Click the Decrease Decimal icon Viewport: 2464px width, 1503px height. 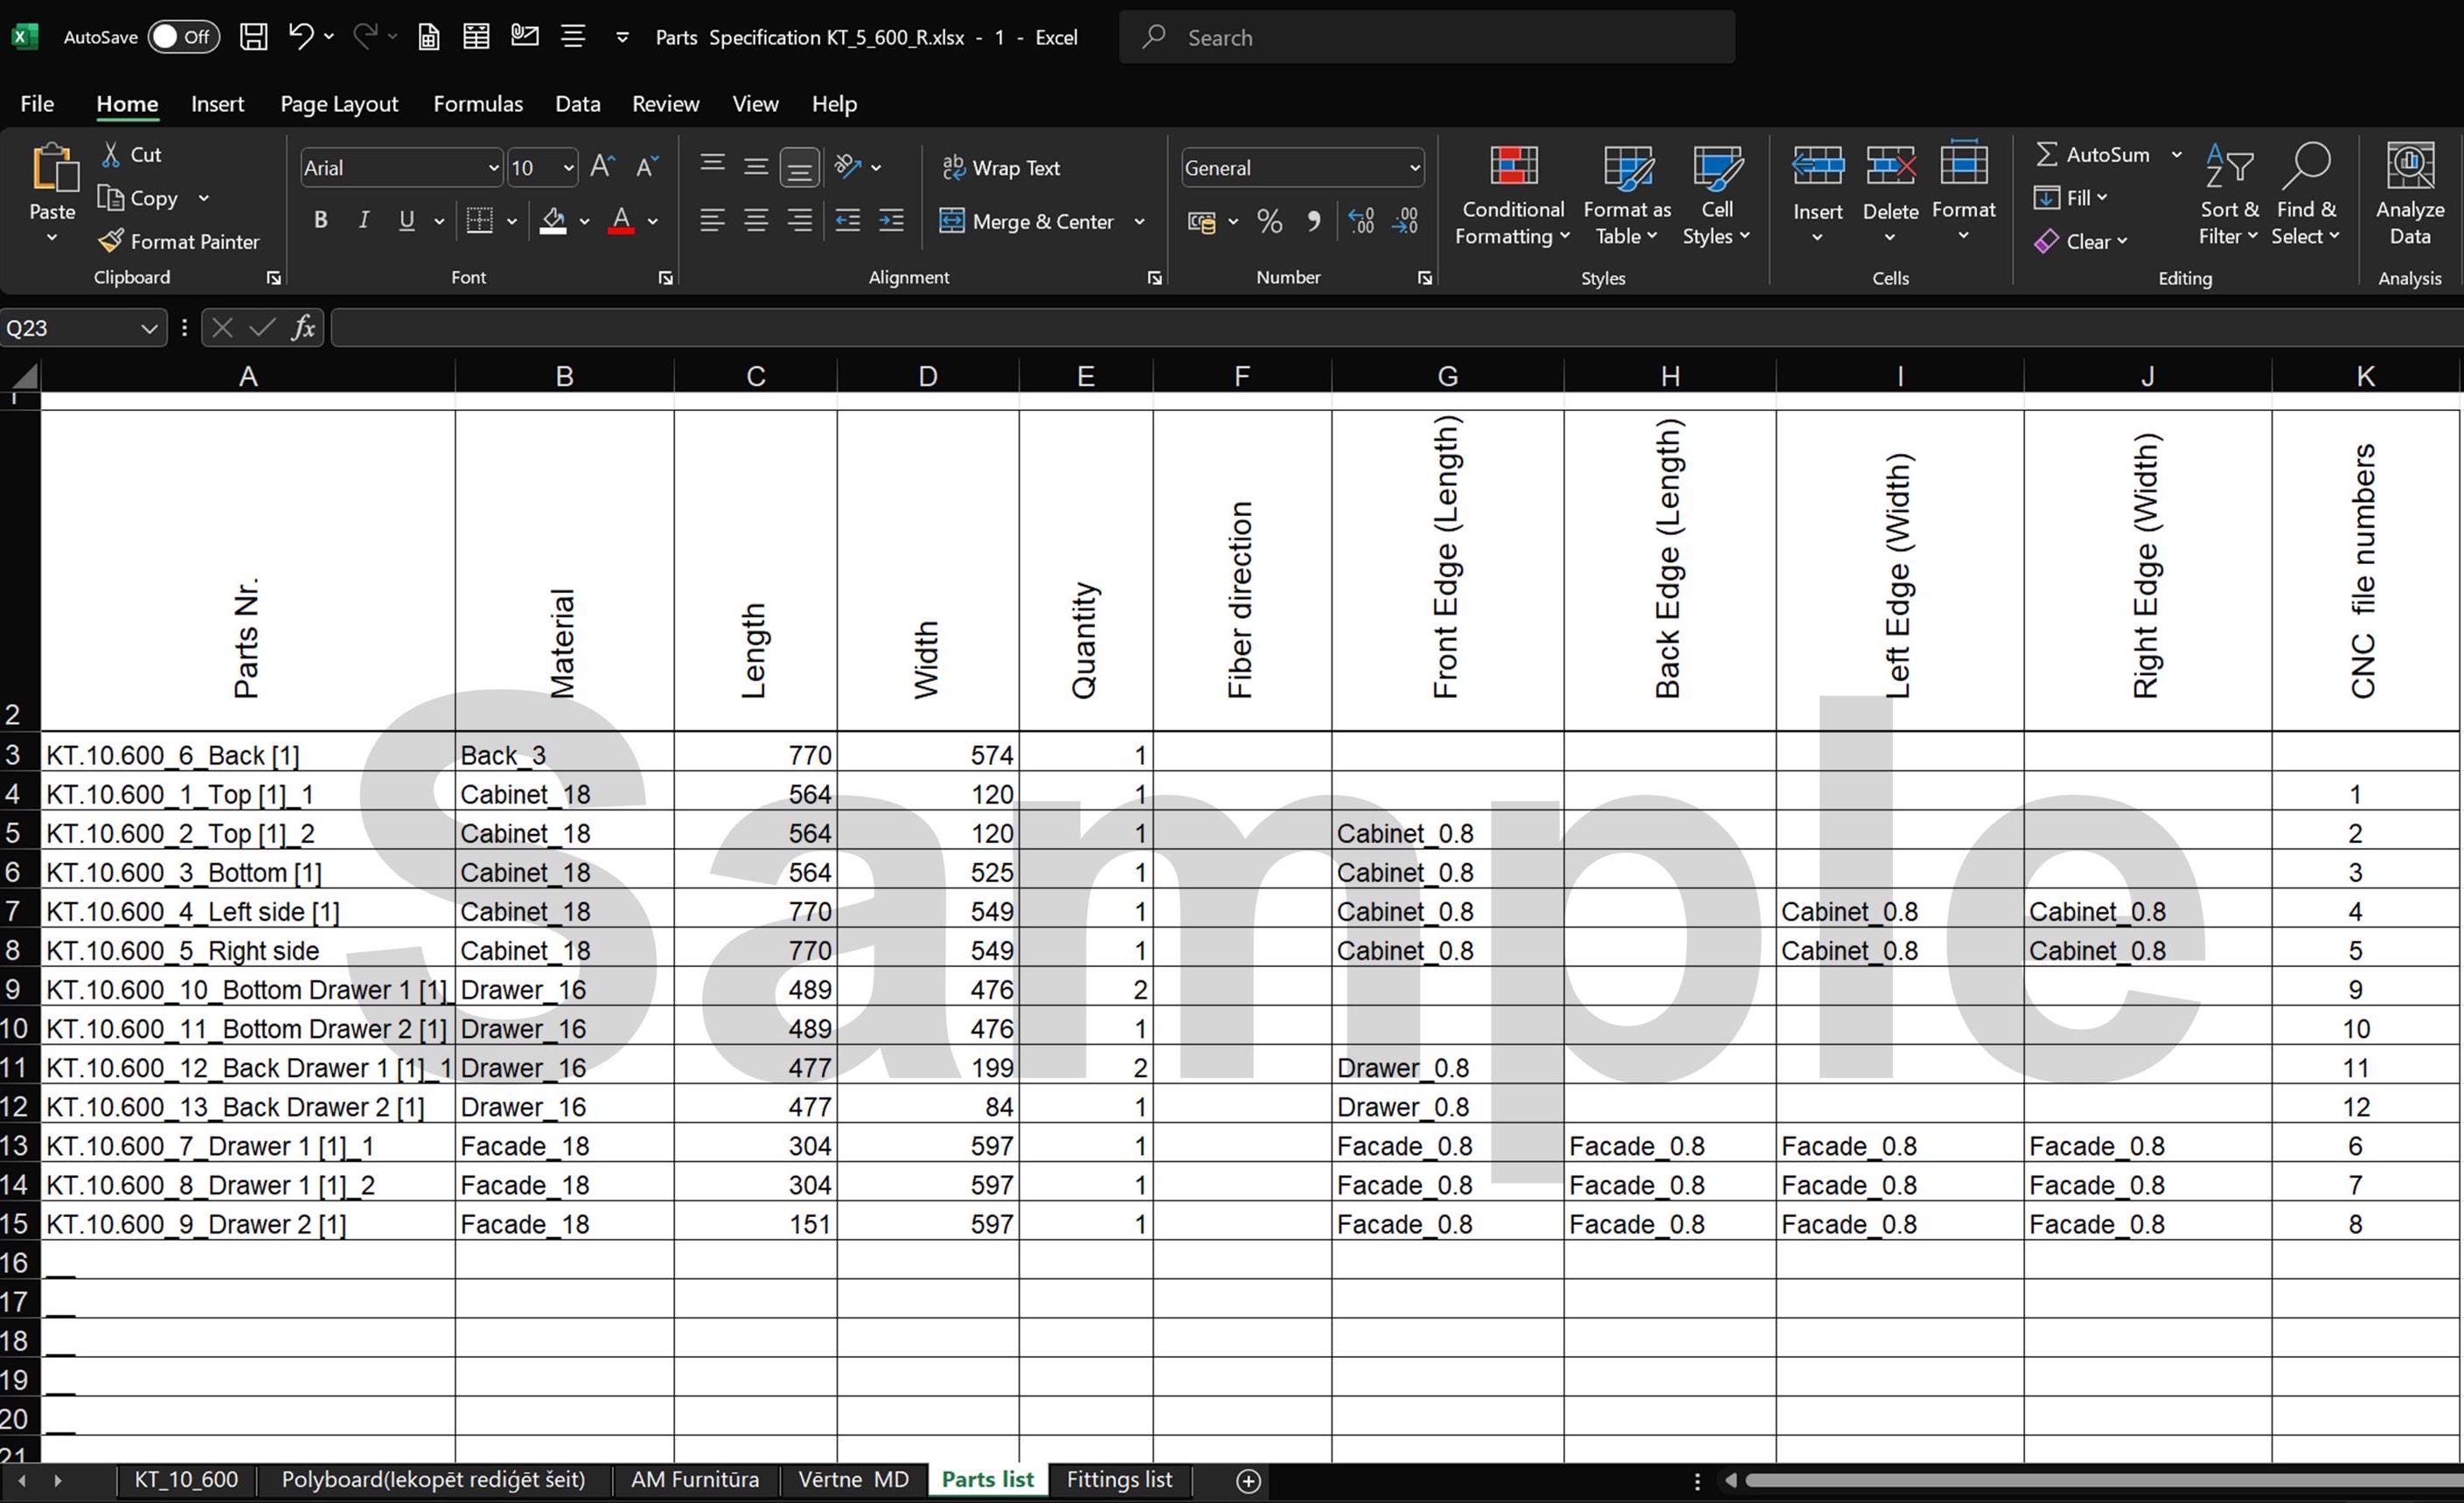[1405, 221]
